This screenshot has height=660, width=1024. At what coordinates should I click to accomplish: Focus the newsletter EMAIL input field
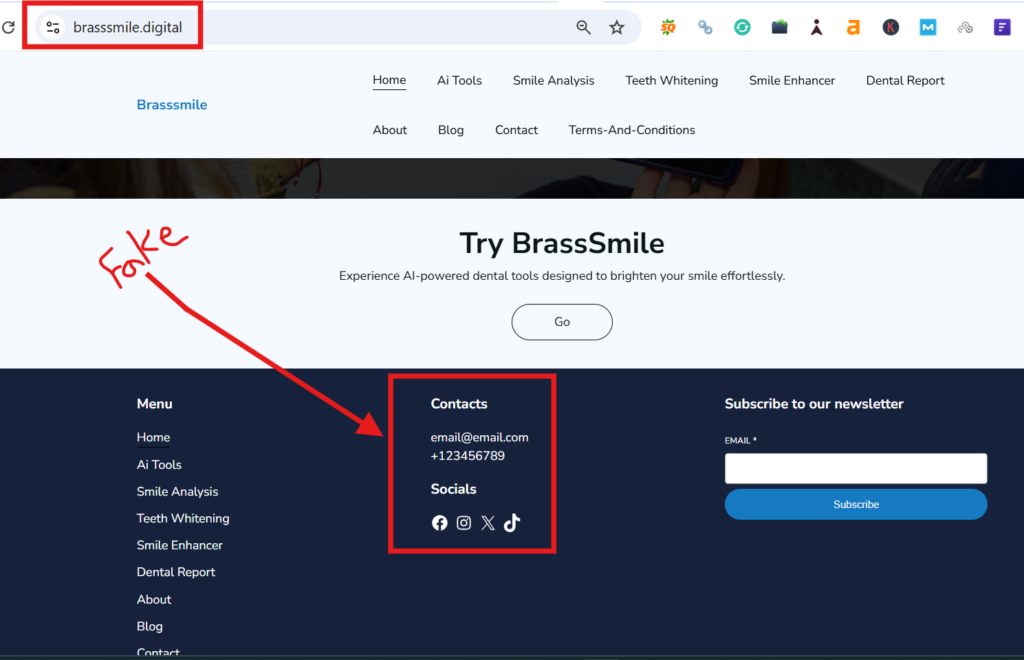click(856, 468)
